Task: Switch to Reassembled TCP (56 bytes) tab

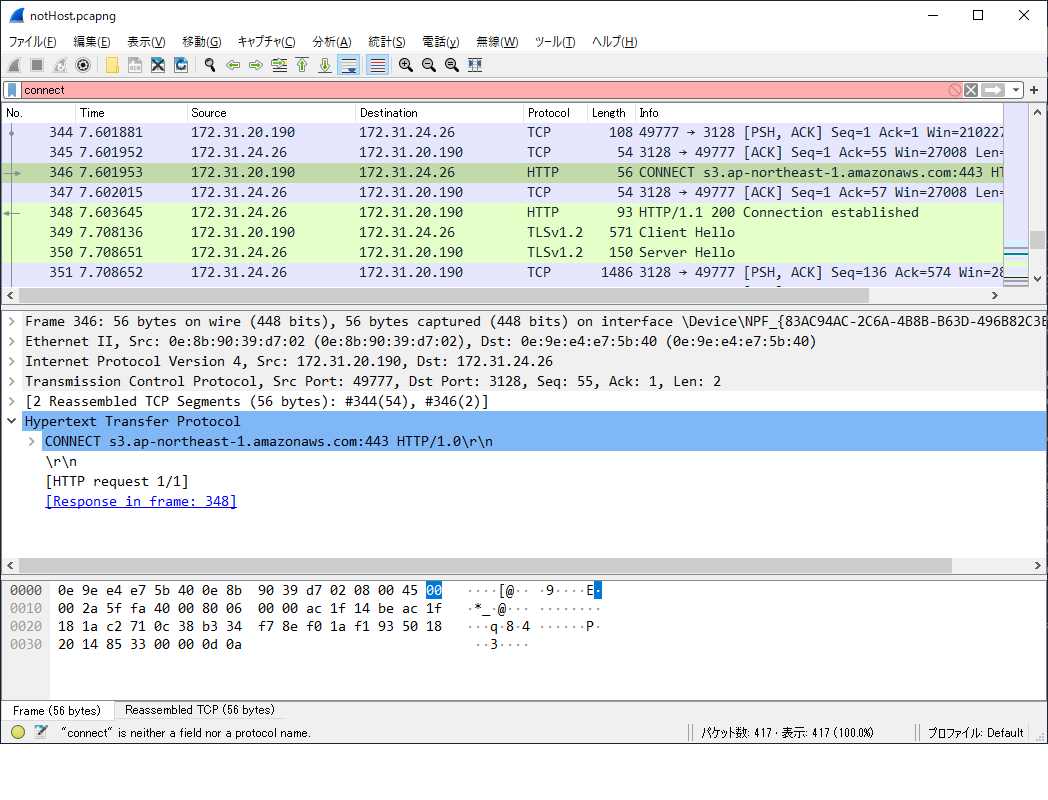Action: [200, 710]
